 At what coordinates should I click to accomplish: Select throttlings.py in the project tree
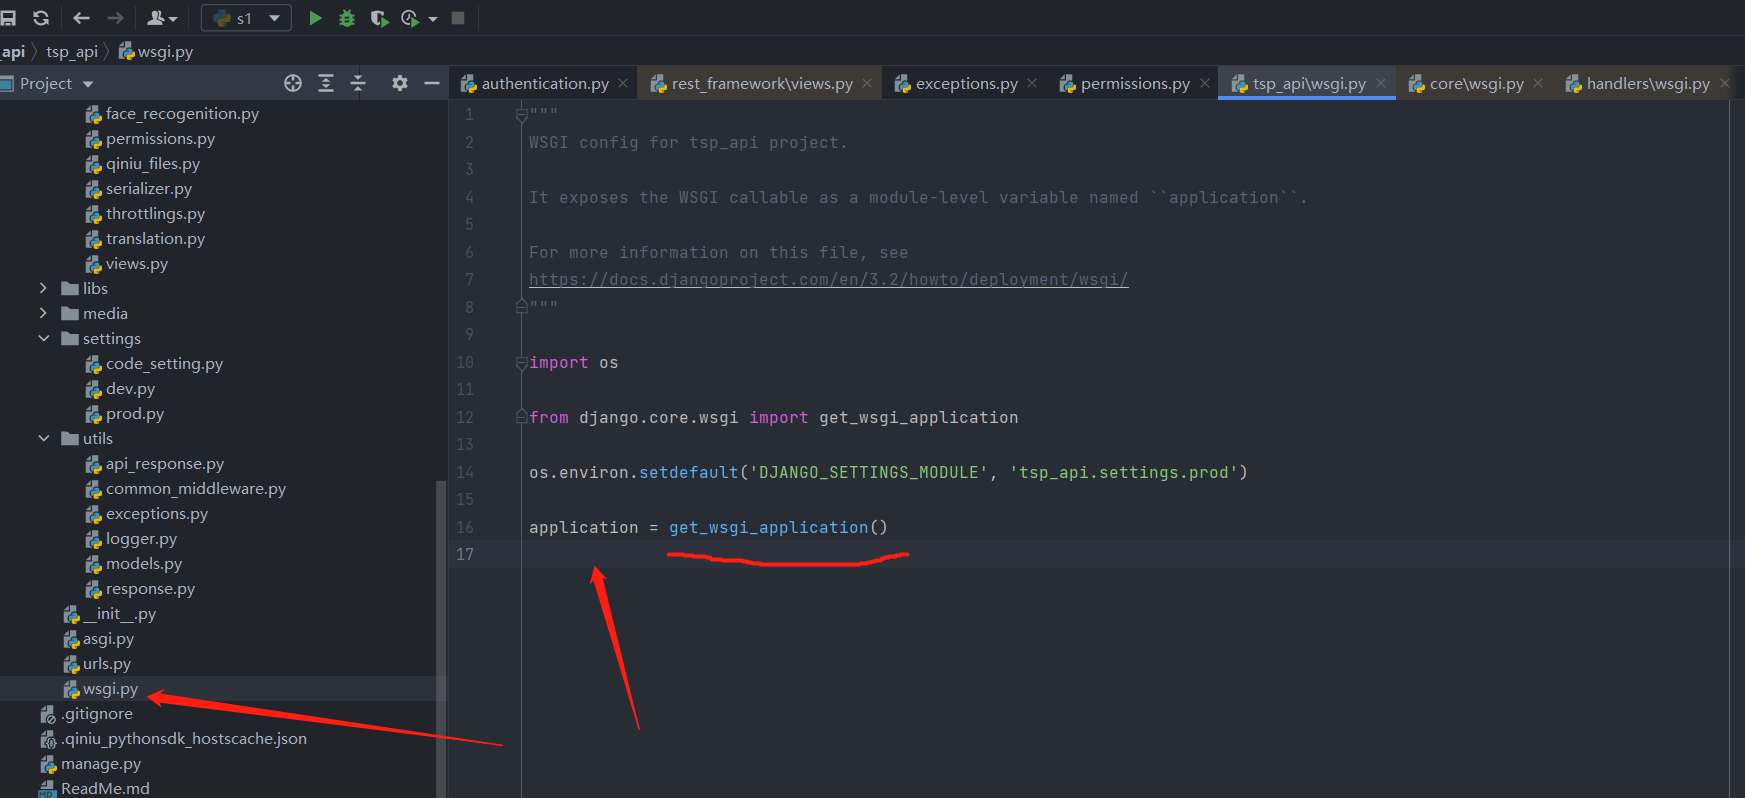pos(155,214)
